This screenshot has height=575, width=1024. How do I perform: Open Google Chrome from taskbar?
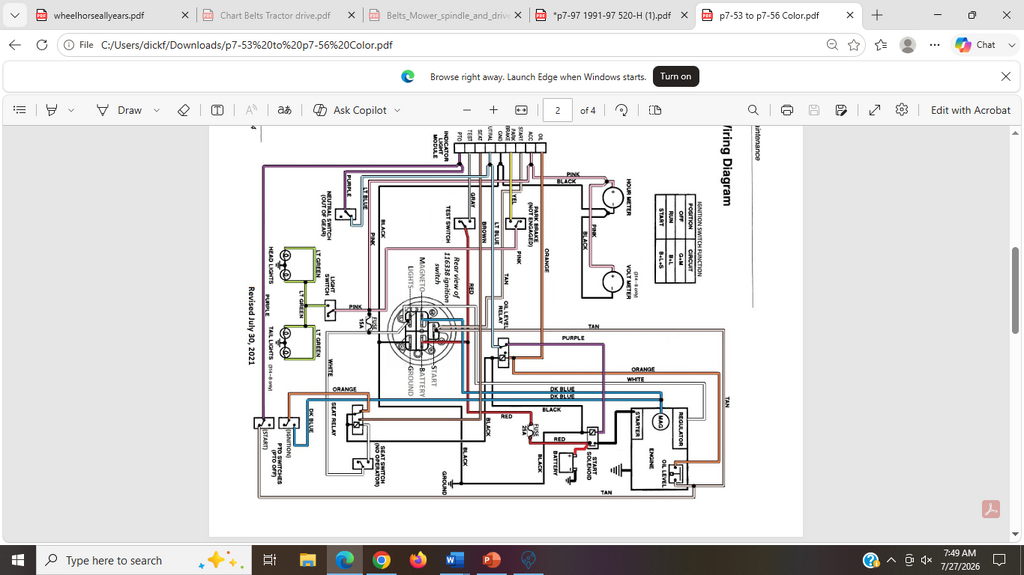click(381, 560)
